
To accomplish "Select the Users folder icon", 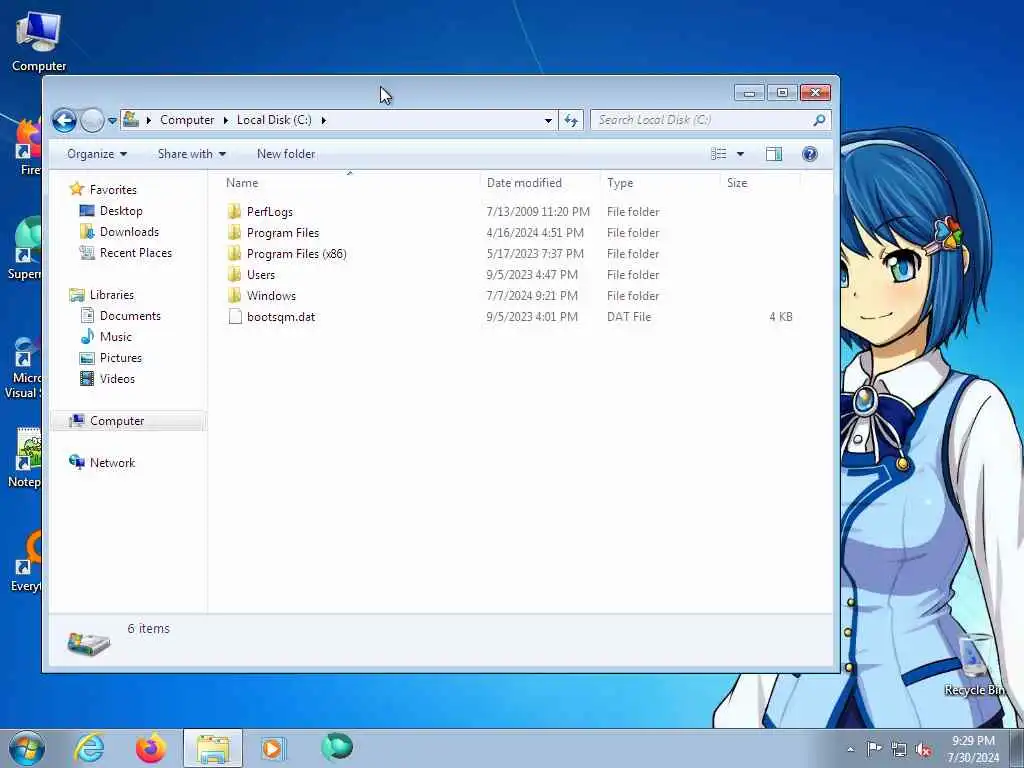I will point(234,274).
